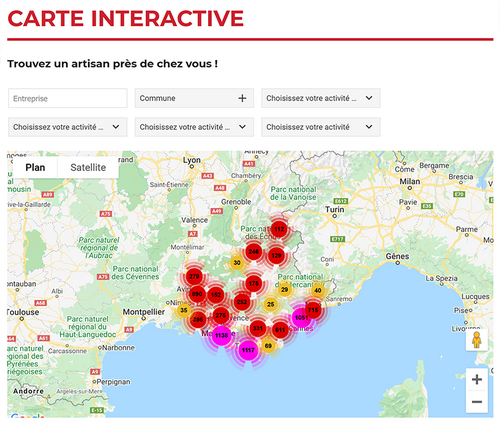Open activité dropdown below Commune field
500x426 pixels.
pos(194,127)
